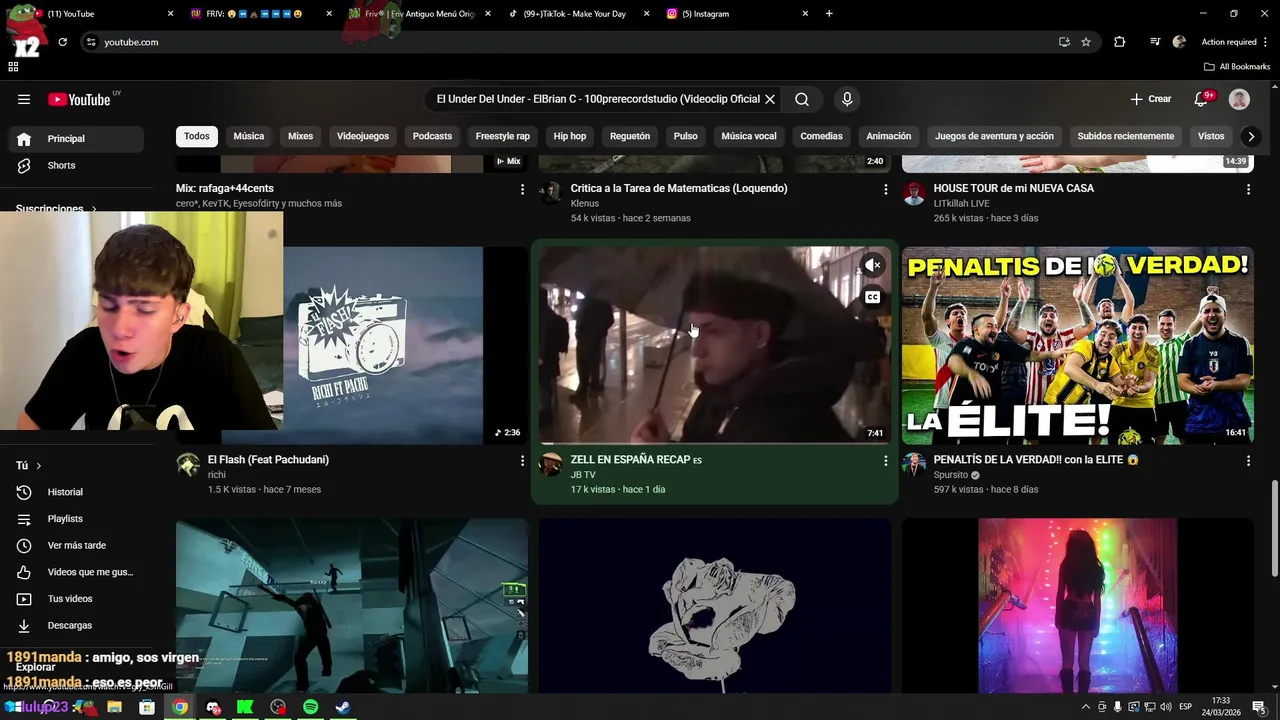The width and height of the screenshot is (1280, 720).
Task: Start voice search with microphone icon
Action: [847, 99]
